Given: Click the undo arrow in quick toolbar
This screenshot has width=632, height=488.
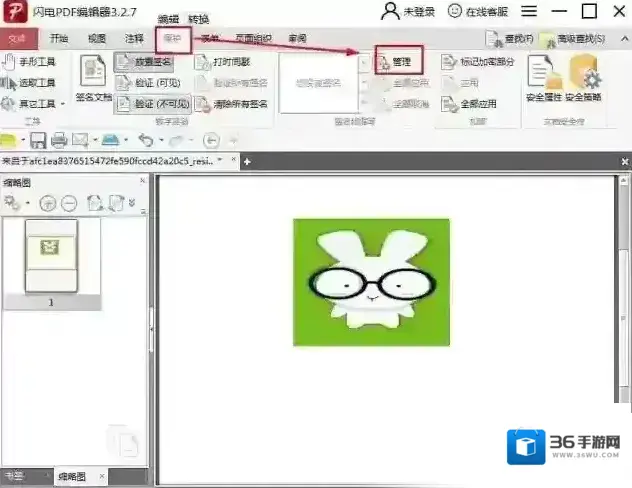Looking at the screenshot, I should (x=146, y=140).
